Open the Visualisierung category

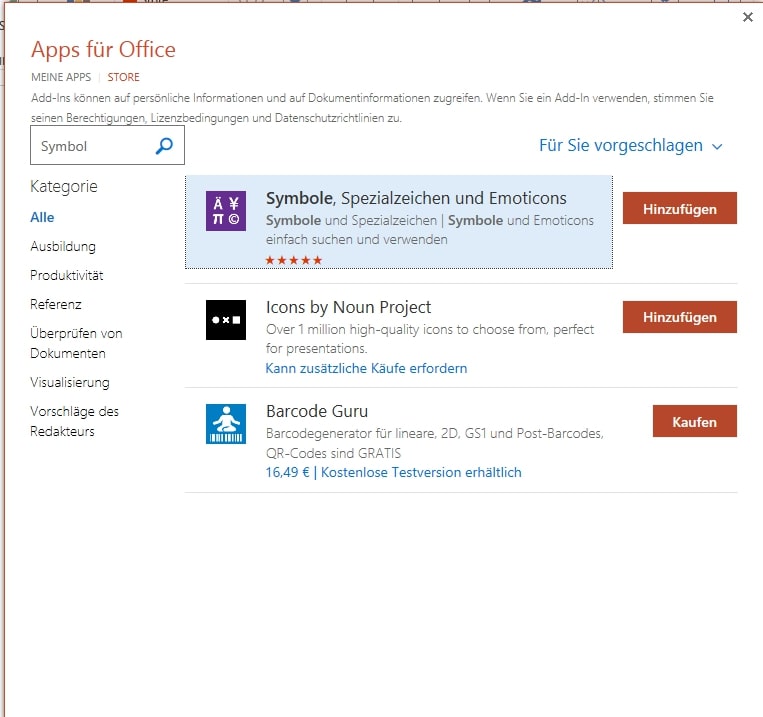pos(70,382)
